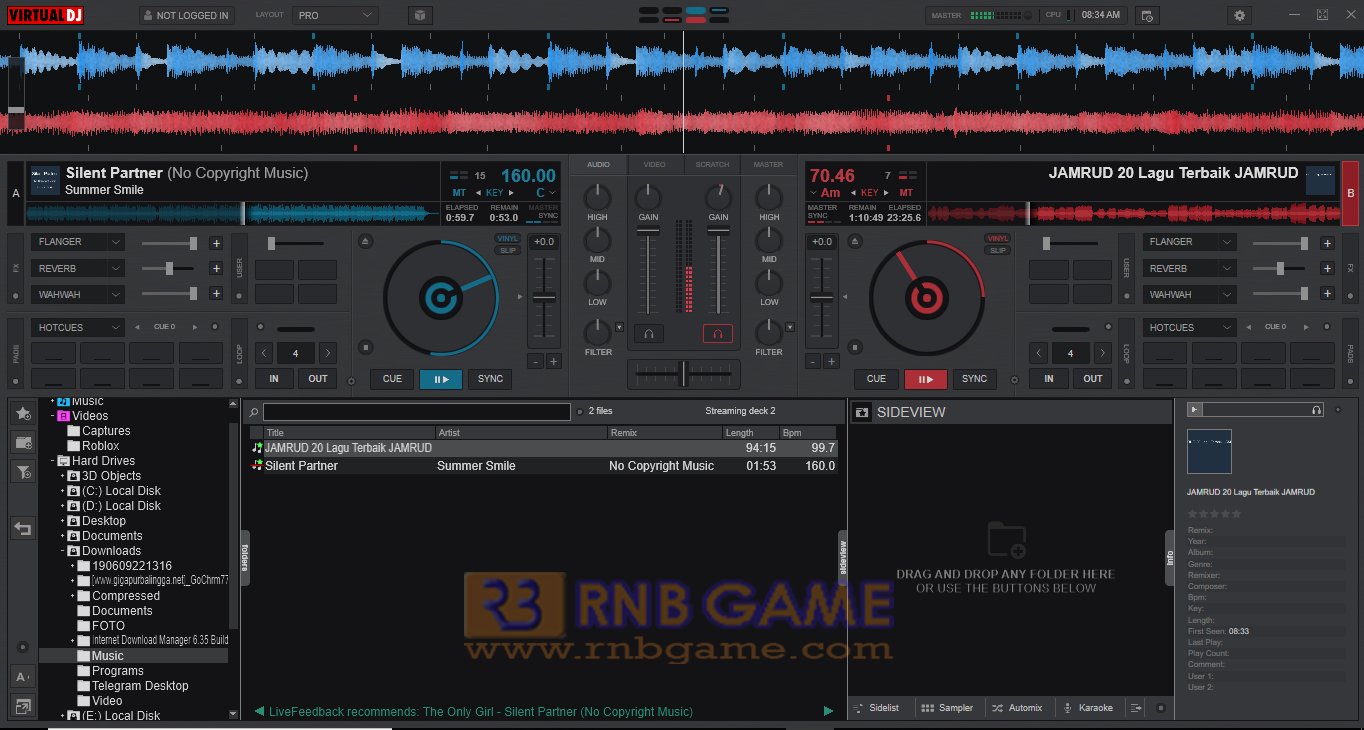Decrease loop size on left deck

[x=264, y=353]
